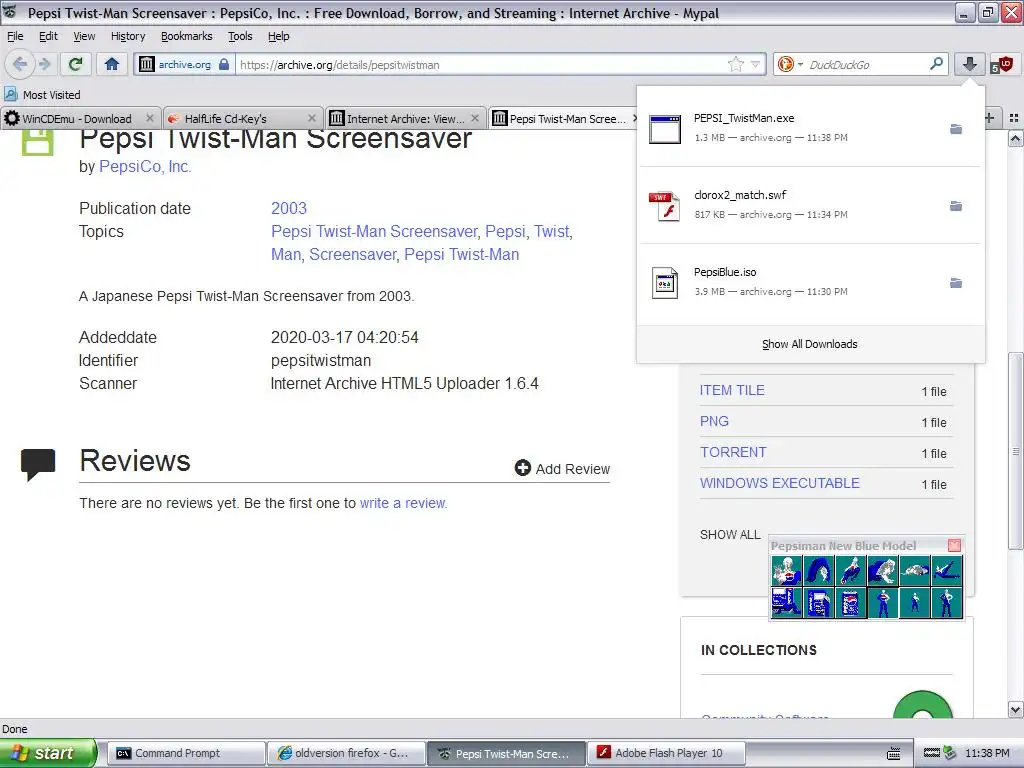Open the History menu
Image resolution: width=1024 pixels, height=768 pixels.
(128, 36)
